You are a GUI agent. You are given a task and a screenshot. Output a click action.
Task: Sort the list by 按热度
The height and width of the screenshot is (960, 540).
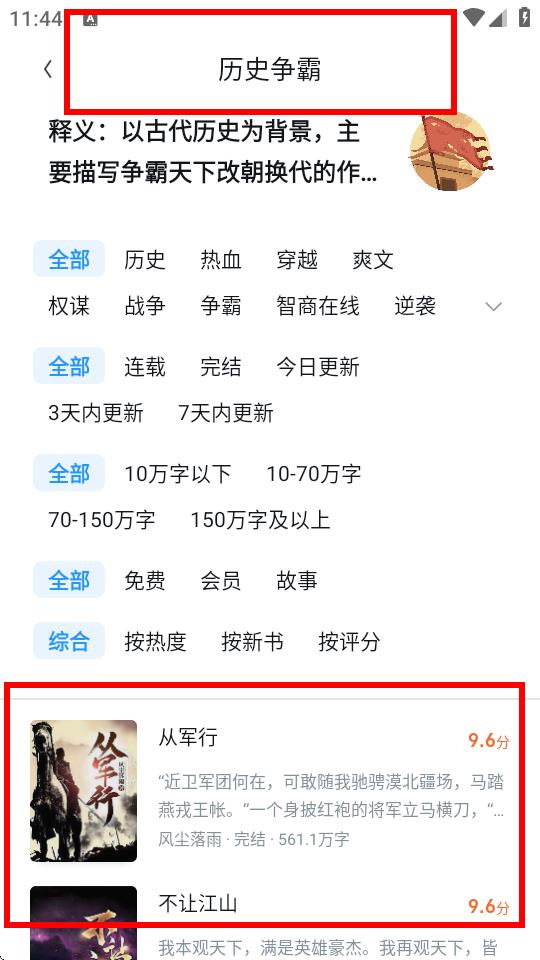156,642
